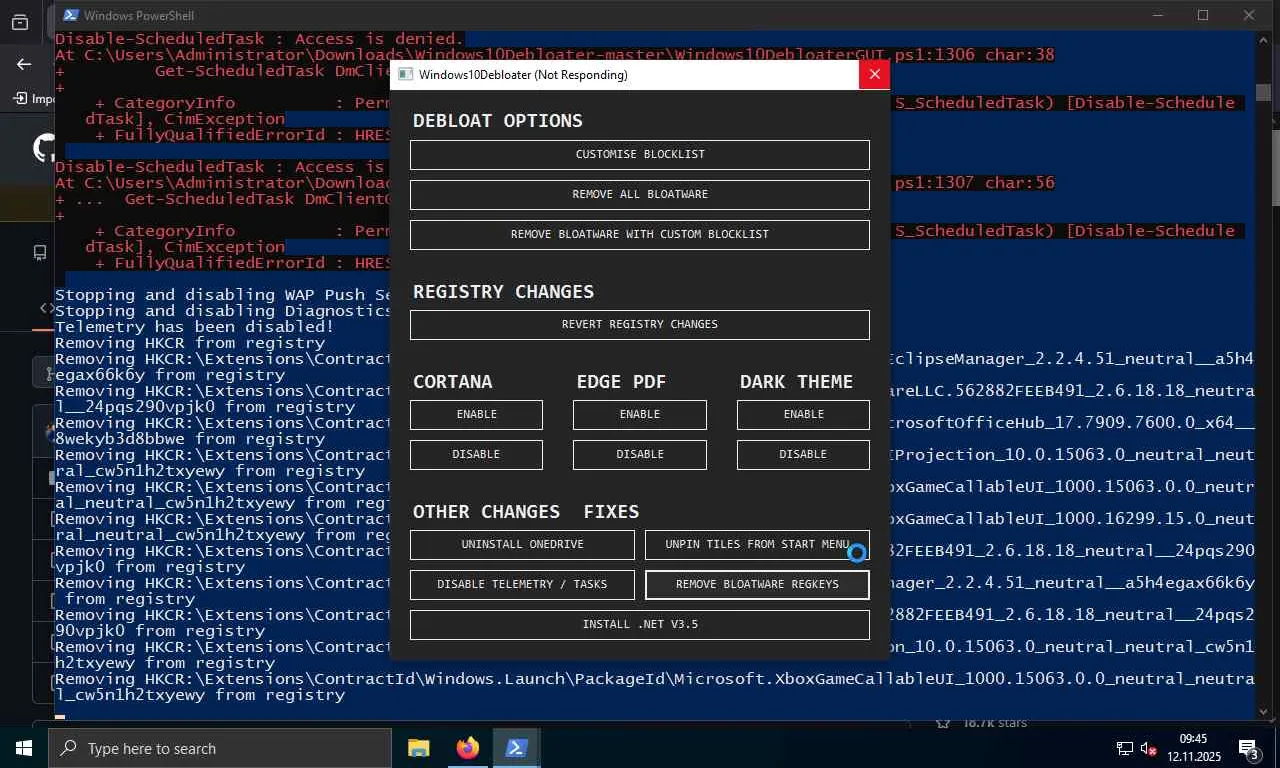The height and width of the screenshot is (768, 1280).
Task: Click the Stopping and disabling WAP Push line
Action: (x=222, y=295)
